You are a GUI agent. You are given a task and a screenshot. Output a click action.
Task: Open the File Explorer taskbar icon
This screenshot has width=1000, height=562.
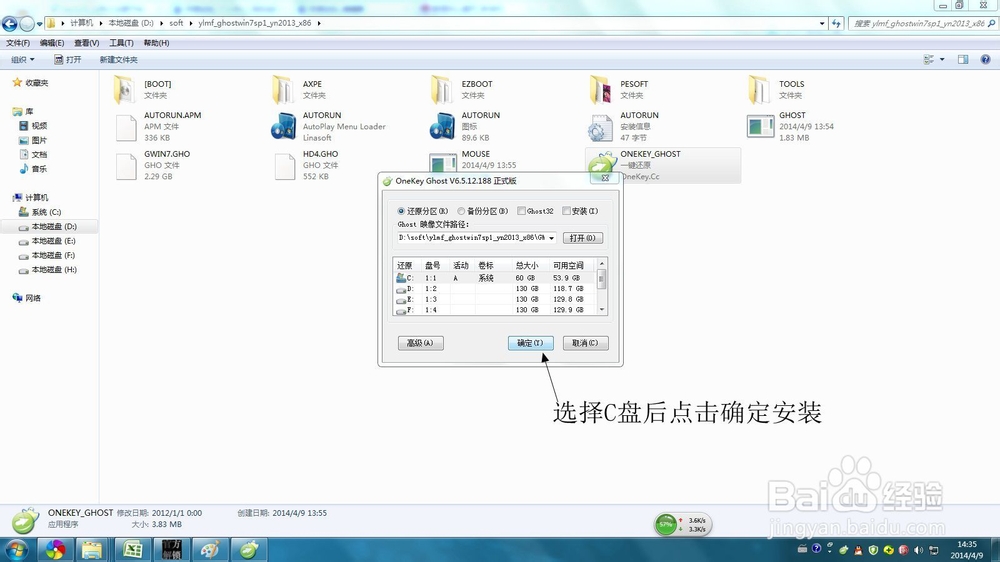[92, 549]
